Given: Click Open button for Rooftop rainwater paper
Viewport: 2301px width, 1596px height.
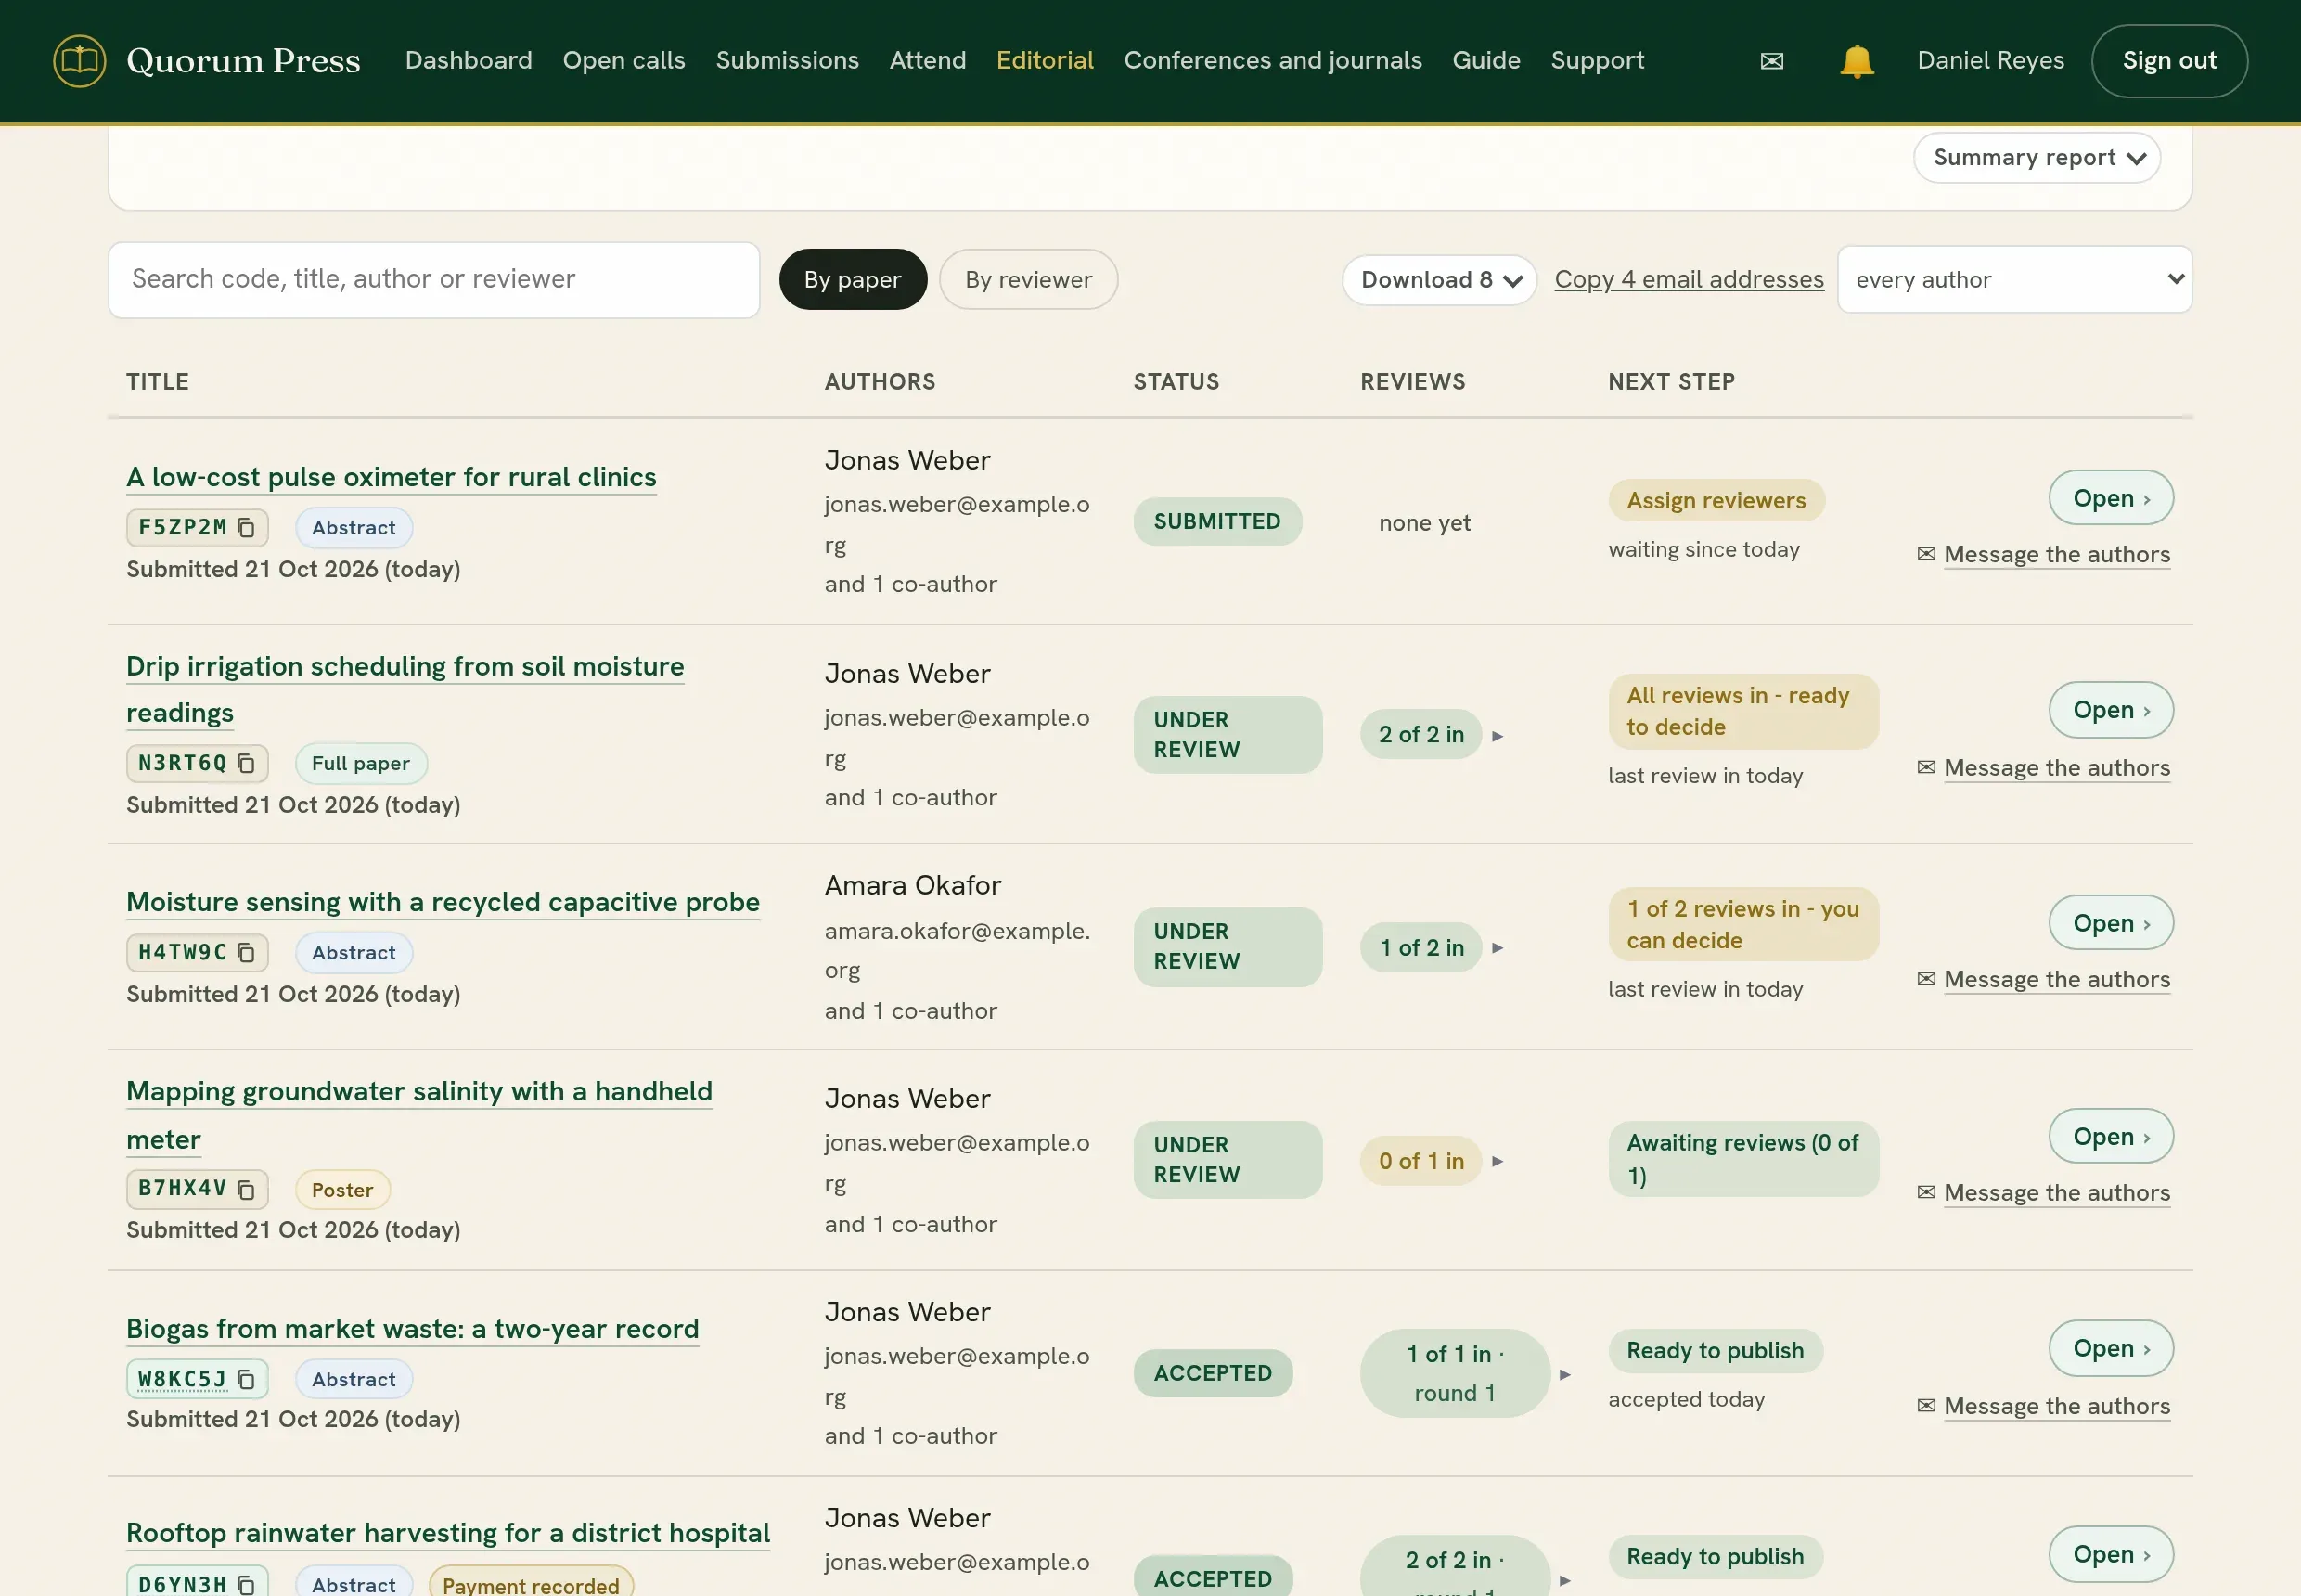Looking at the screenshot, I should click(x=2111, y=1554).
